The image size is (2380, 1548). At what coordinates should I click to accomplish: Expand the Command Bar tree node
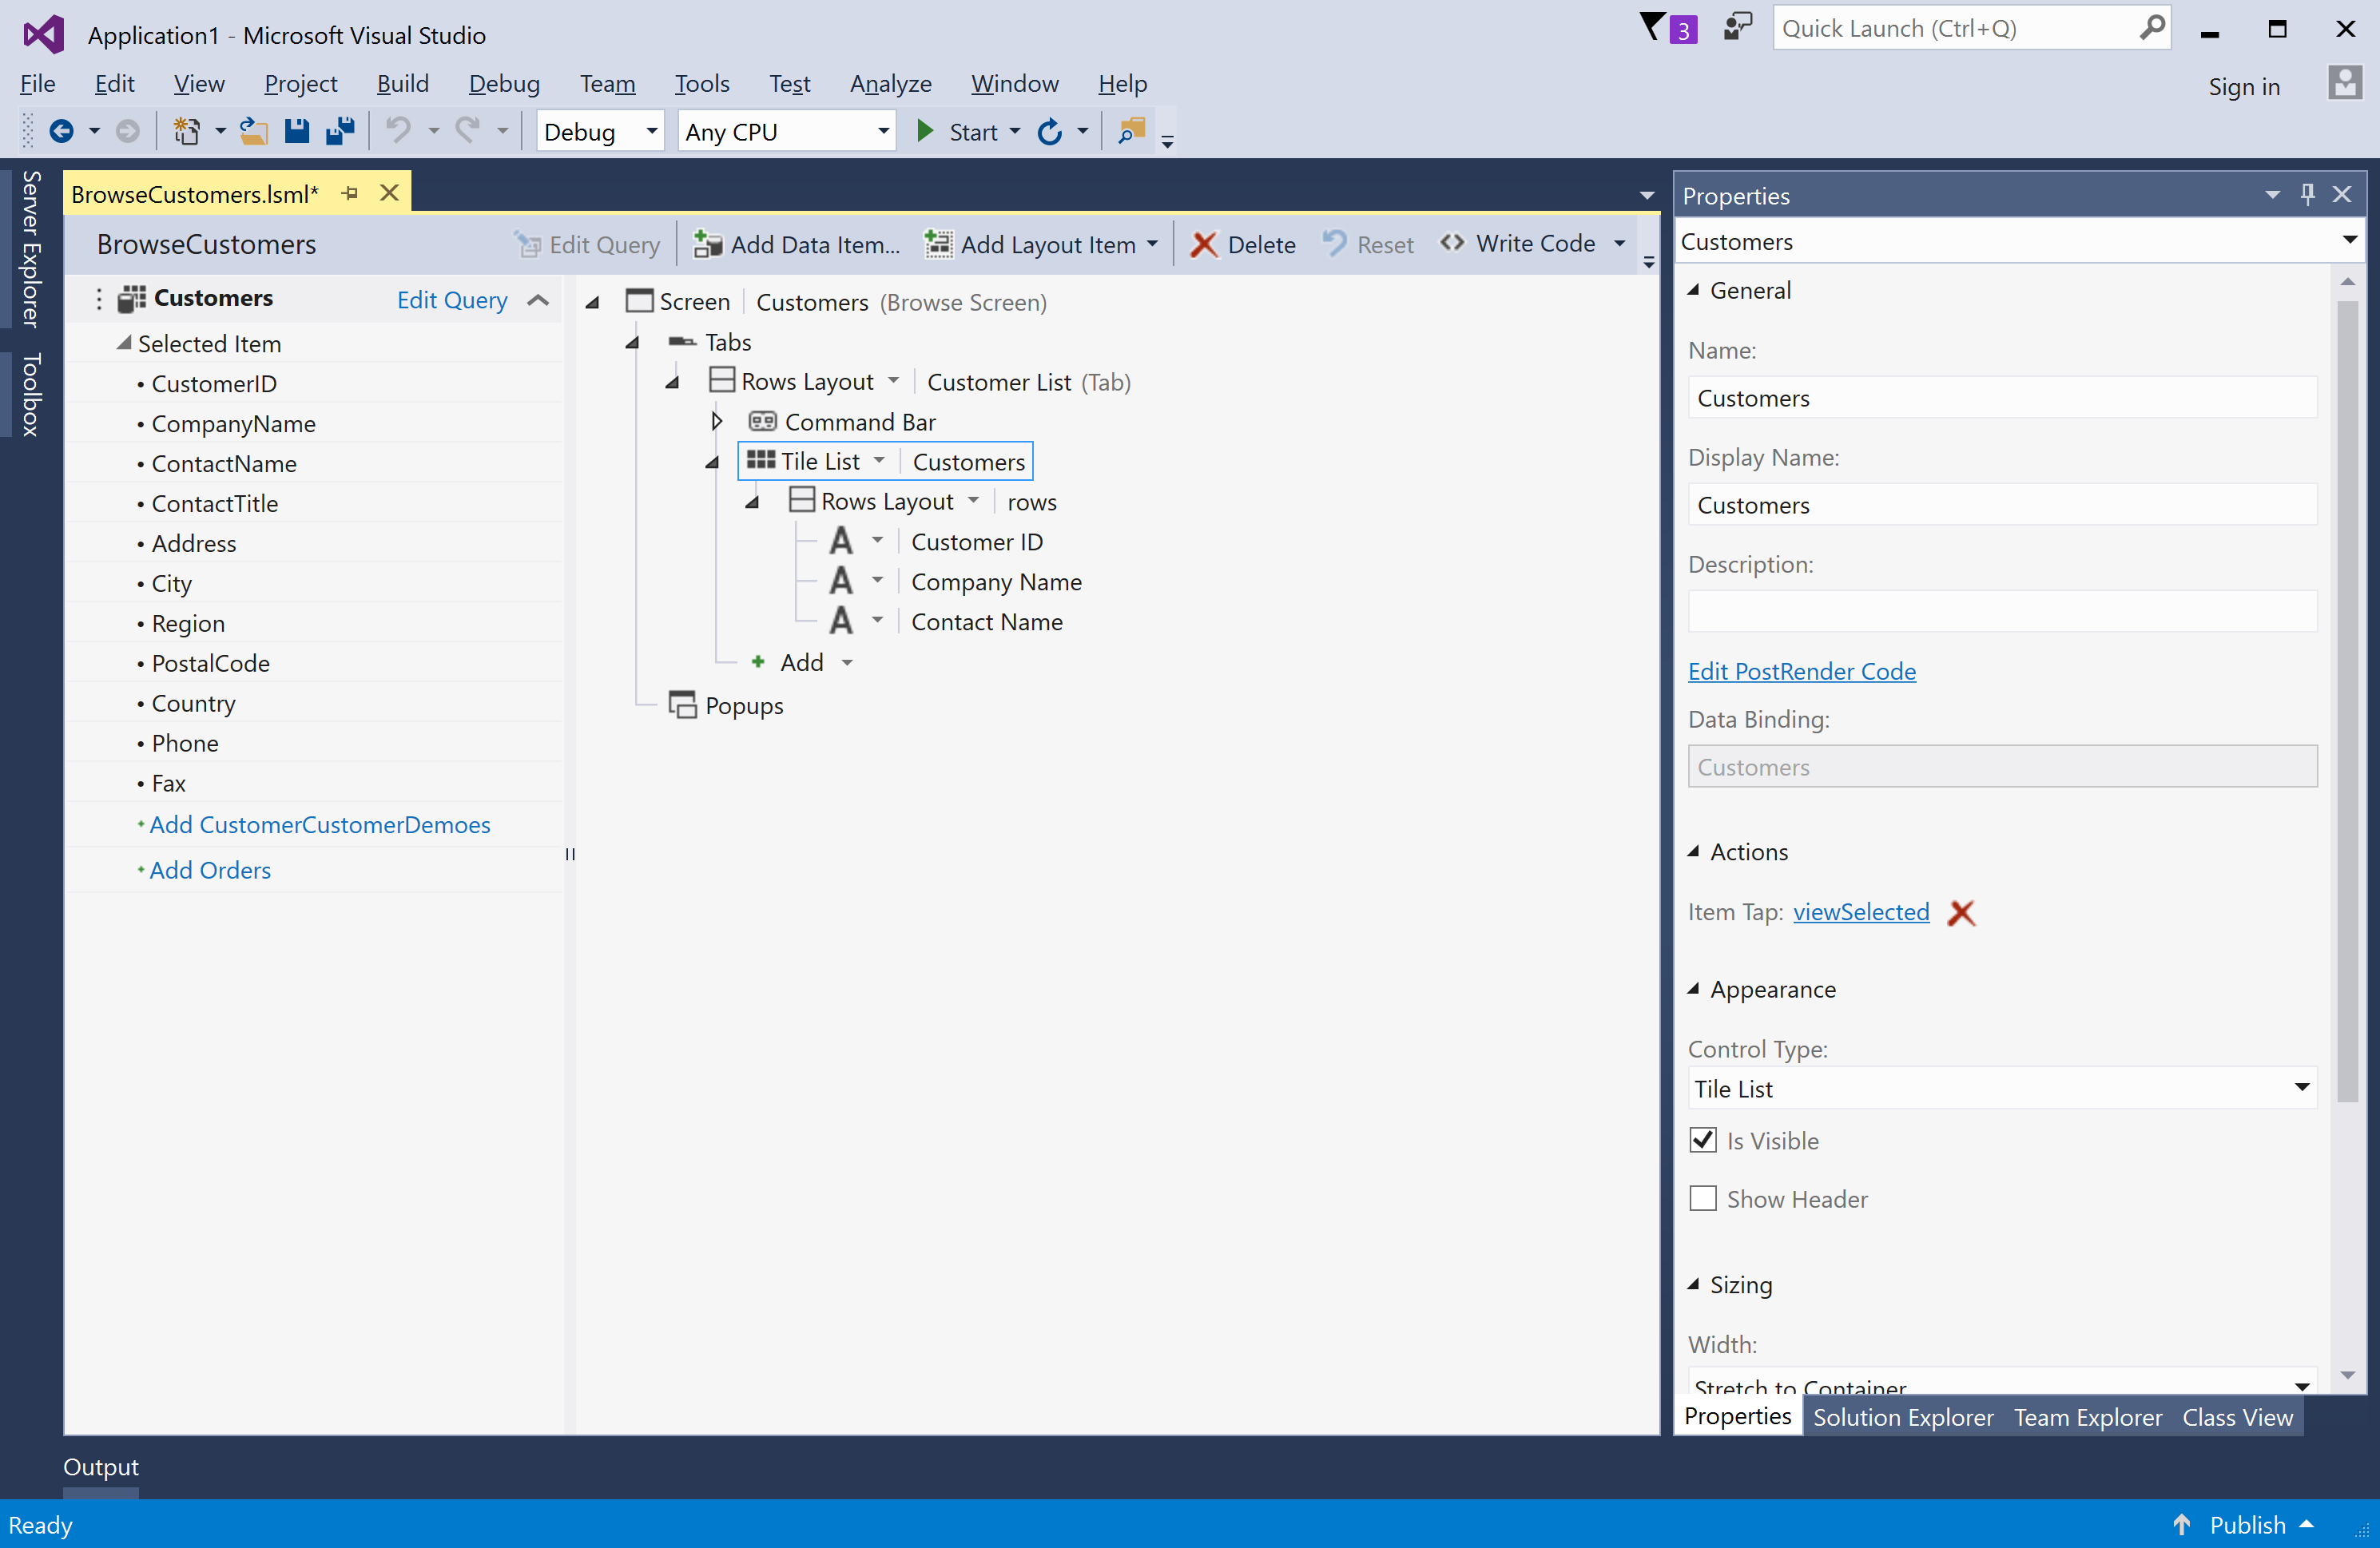[x=717, y=421]
